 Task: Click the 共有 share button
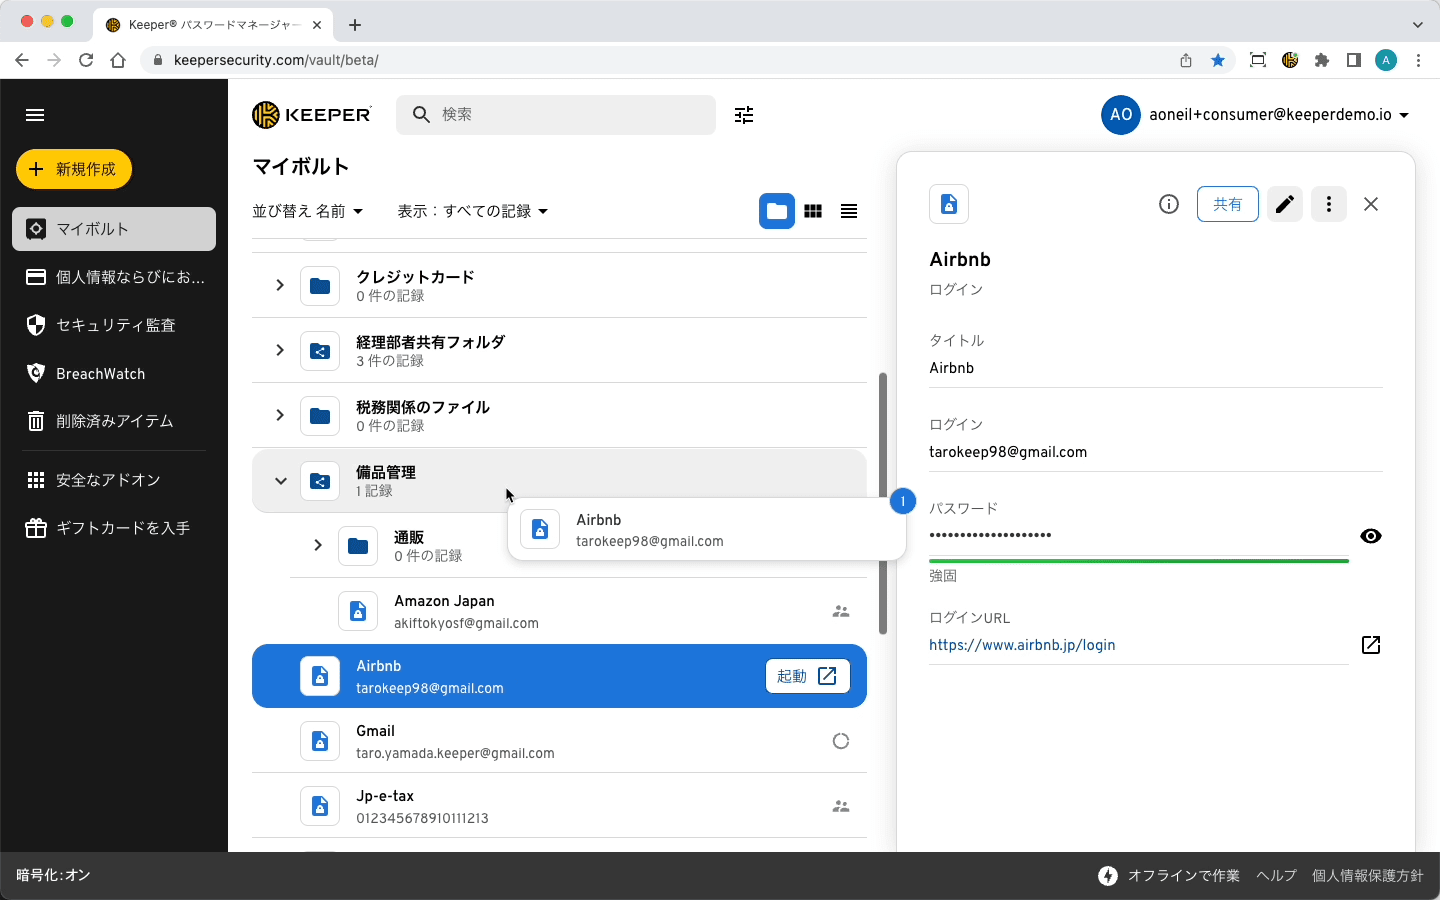(x=1227, y=204)
